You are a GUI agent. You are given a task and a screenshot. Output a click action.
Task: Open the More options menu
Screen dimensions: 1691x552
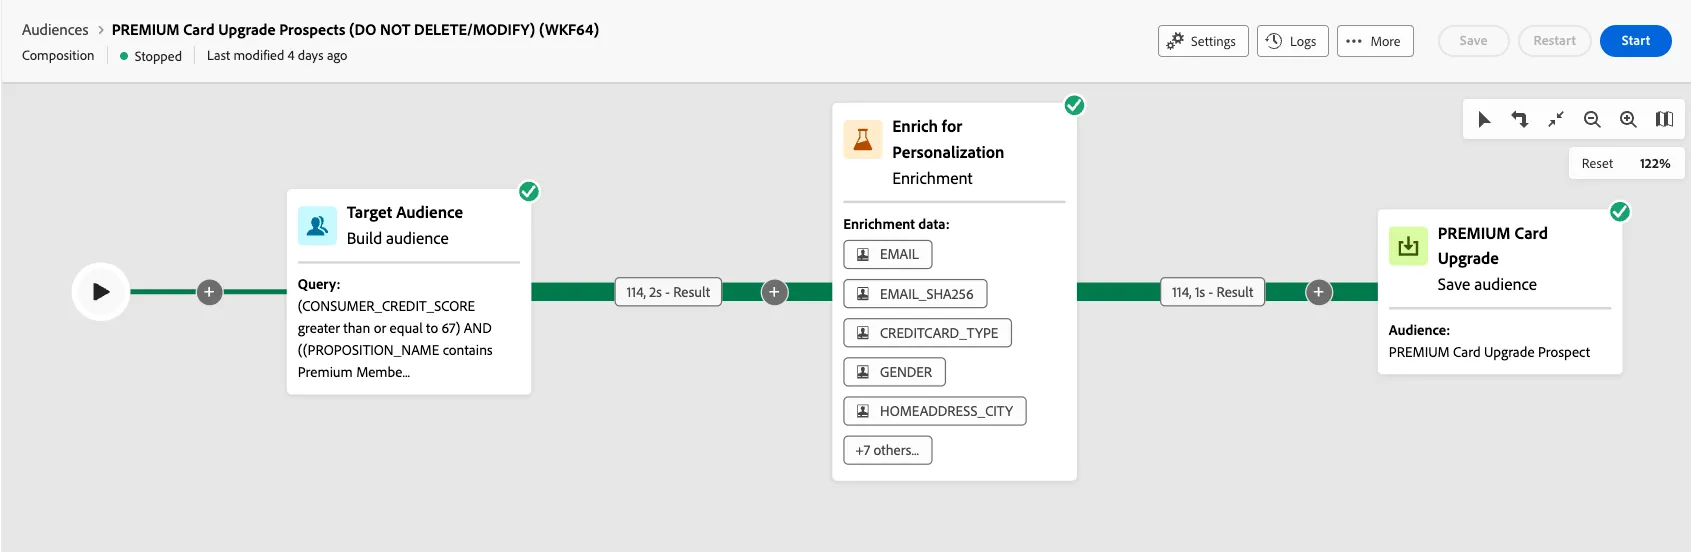tap(1375, 41)
